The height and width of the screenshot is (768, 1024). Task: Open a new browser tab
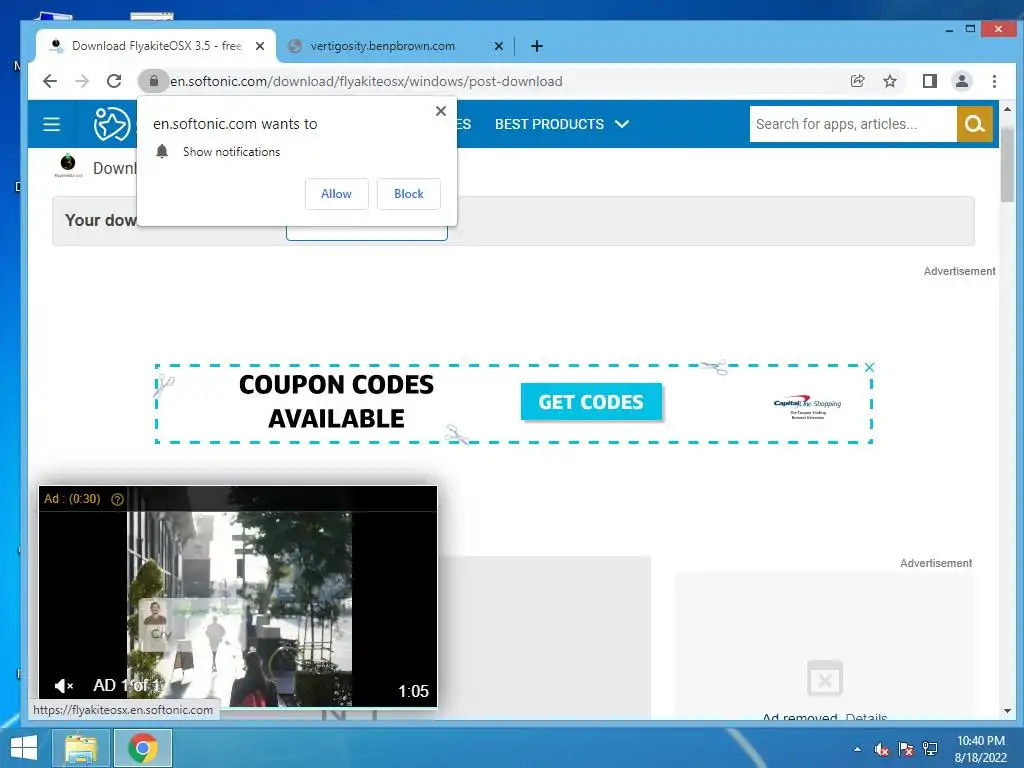point(537,46)
